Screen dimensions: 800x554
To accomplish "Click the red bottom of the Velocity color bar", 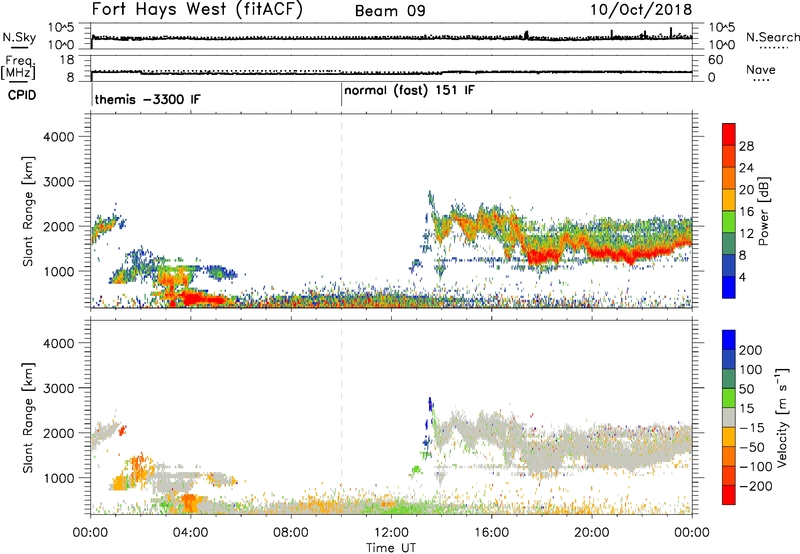I will point(729,495).
